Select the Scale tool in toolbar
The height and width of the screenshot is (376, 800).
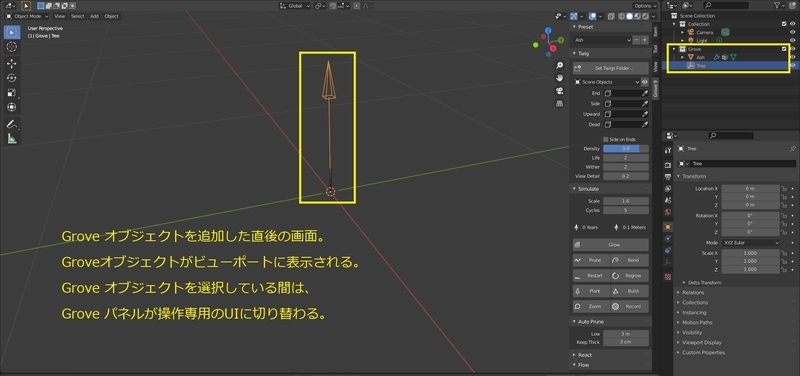click(12, 93)
